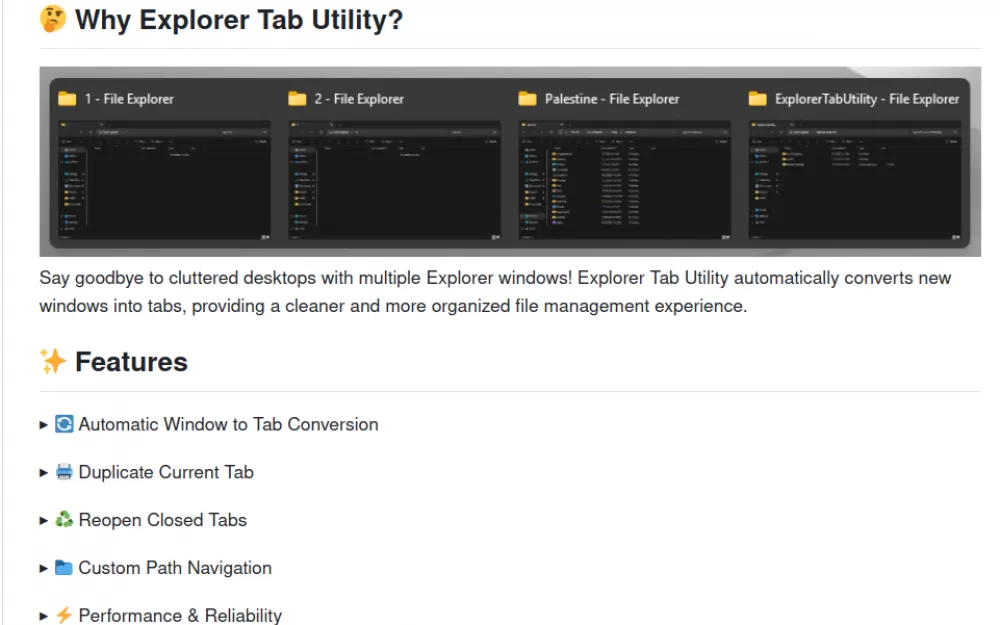Click the 'Reopen Closed Tabs' summary text
Viewport: 1000px width, 625px height.
[x=162, y=520]
